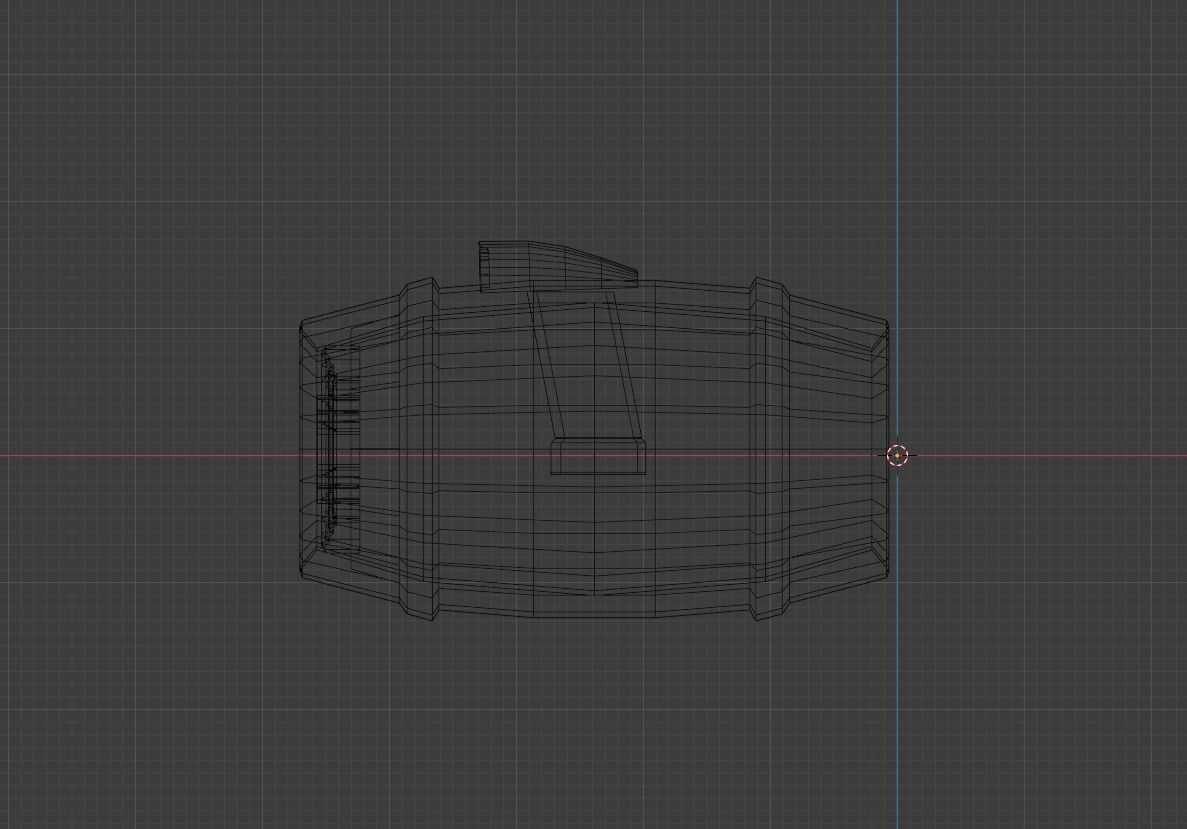Select the lever handle on top of barrel
Image resolution: width=1187 pixels, height=829 pixels.
click(558, 266)
